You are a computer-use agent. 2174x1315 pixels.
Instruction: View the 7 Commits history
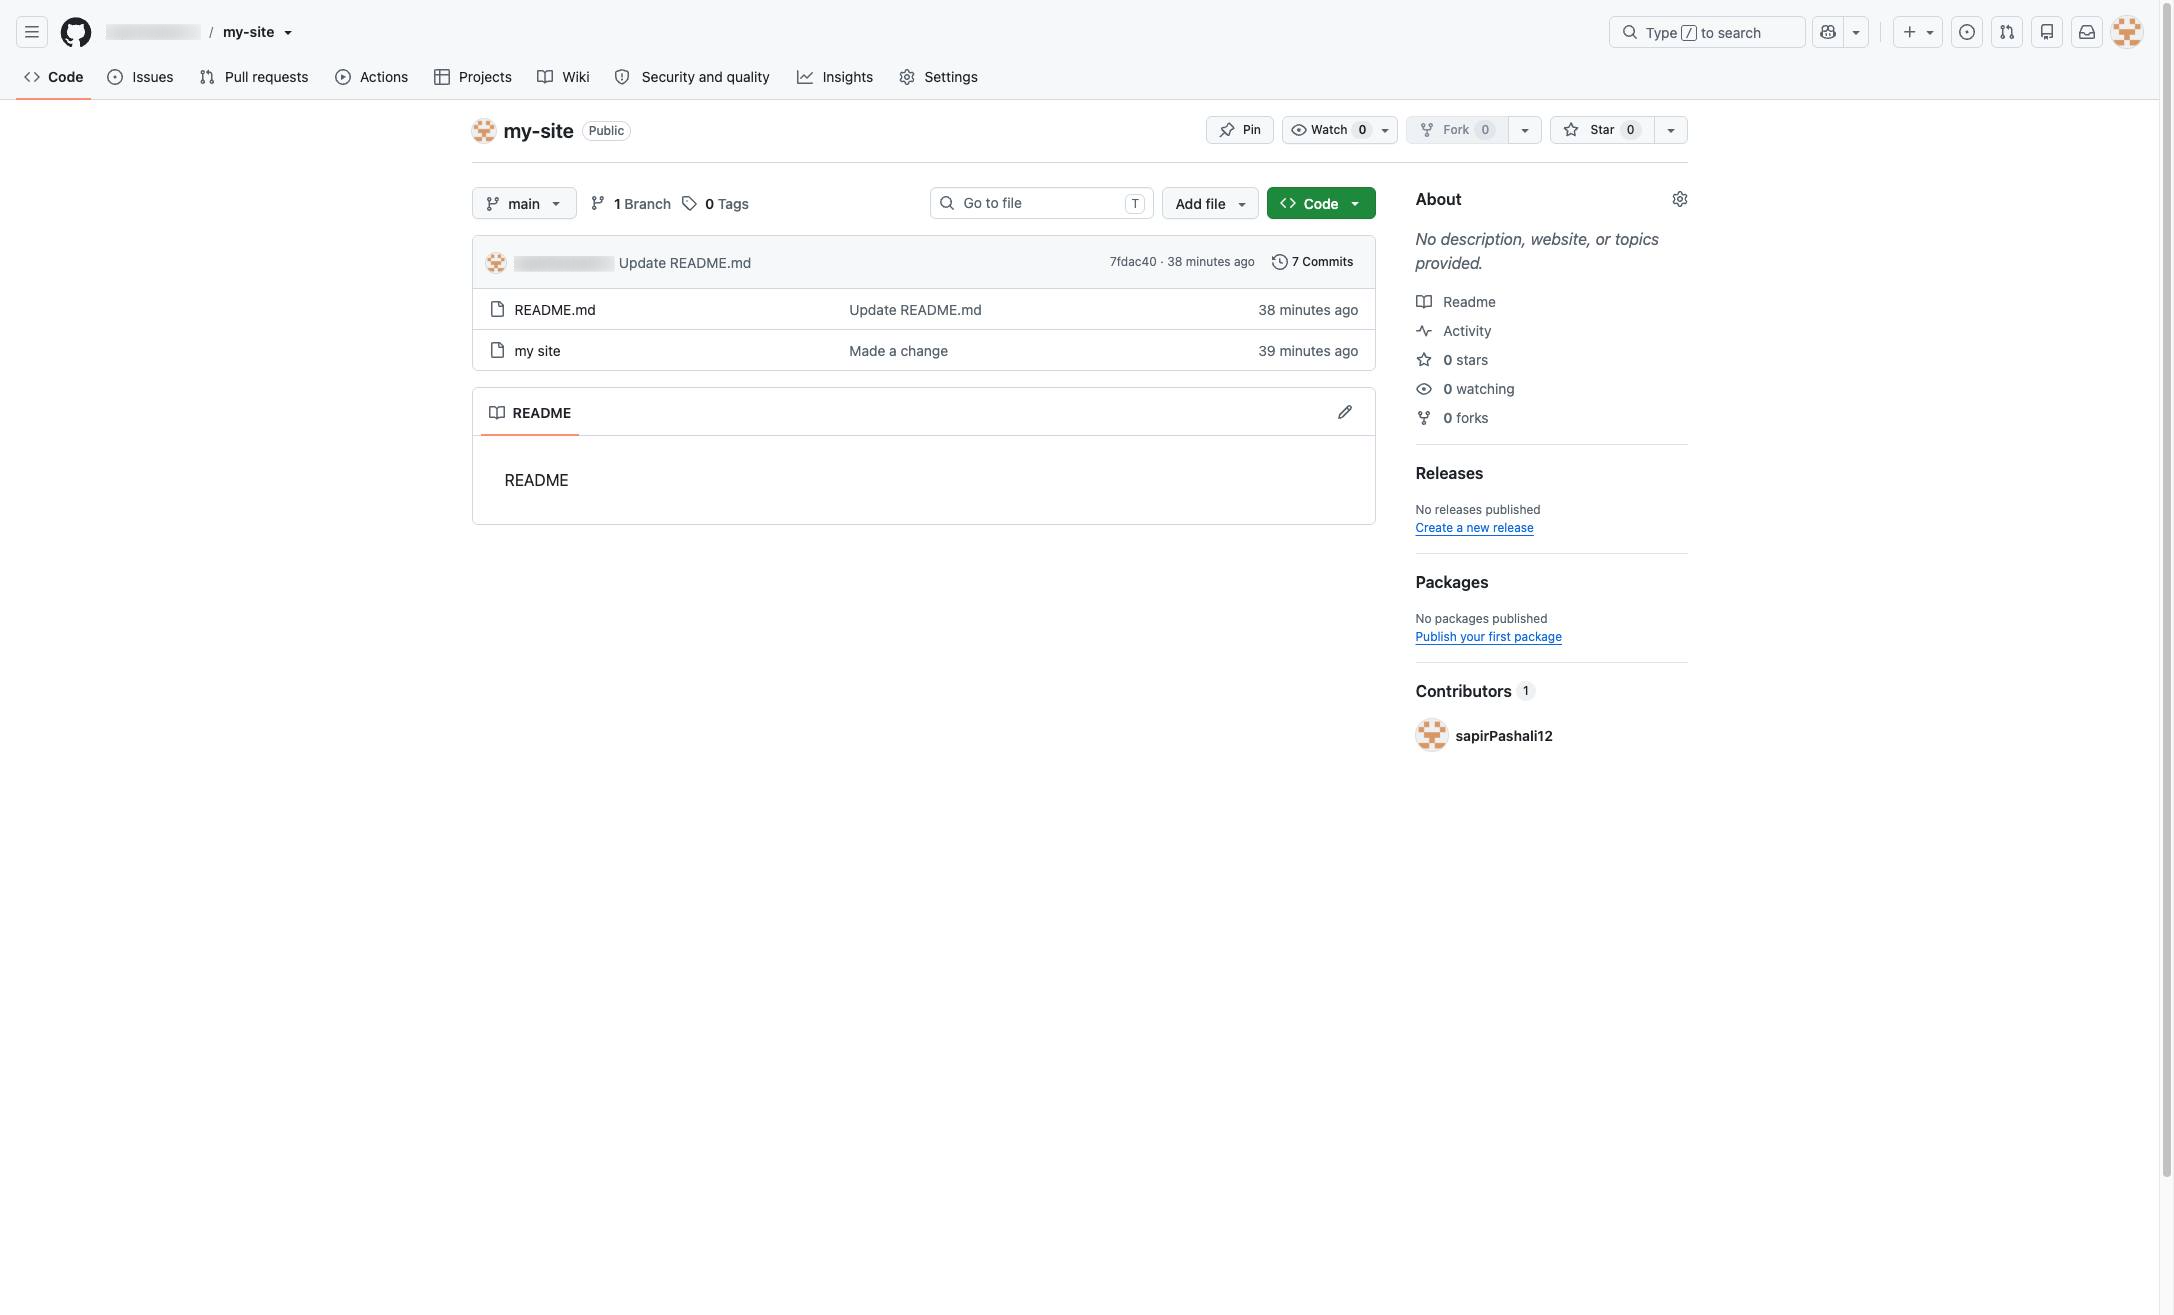[x=1312, y=262]
